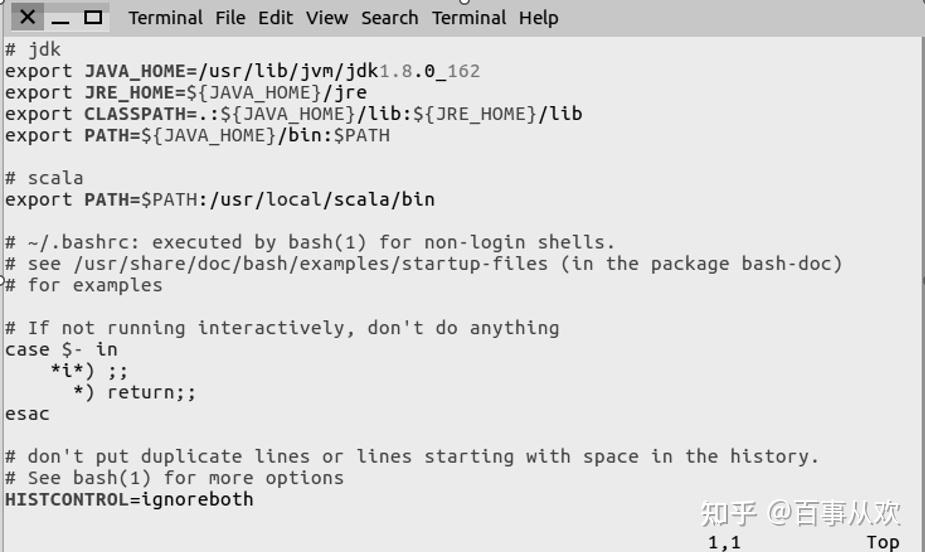Place cursor on the JAVA_HOME export line
925x552 pixels.
click(242, 71)
